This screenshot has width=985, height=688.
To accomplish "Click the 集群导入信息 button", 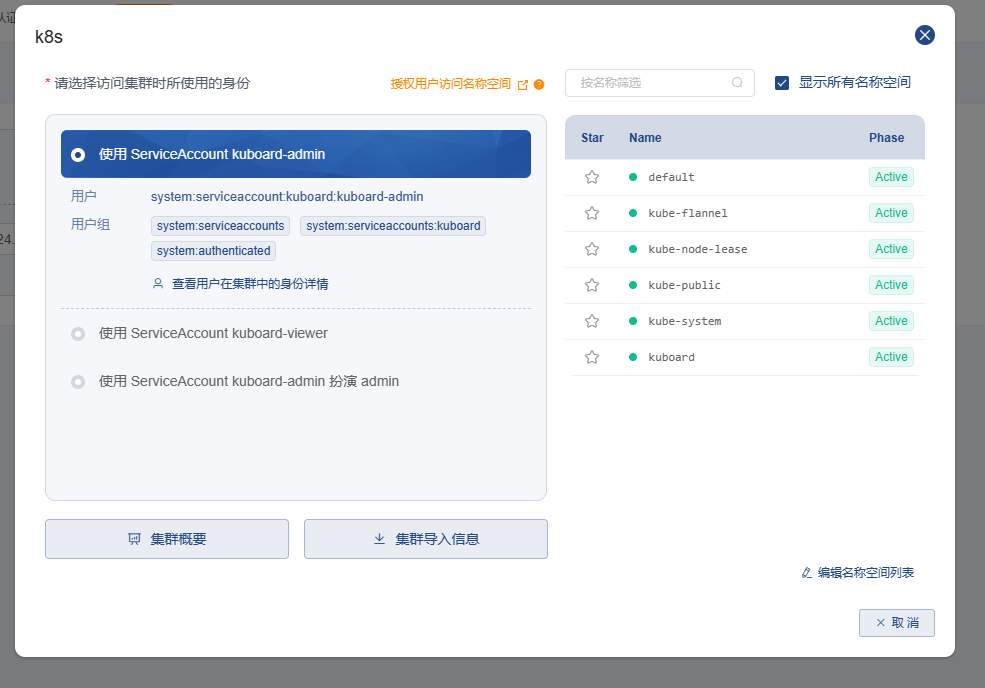I will [426, 539].
